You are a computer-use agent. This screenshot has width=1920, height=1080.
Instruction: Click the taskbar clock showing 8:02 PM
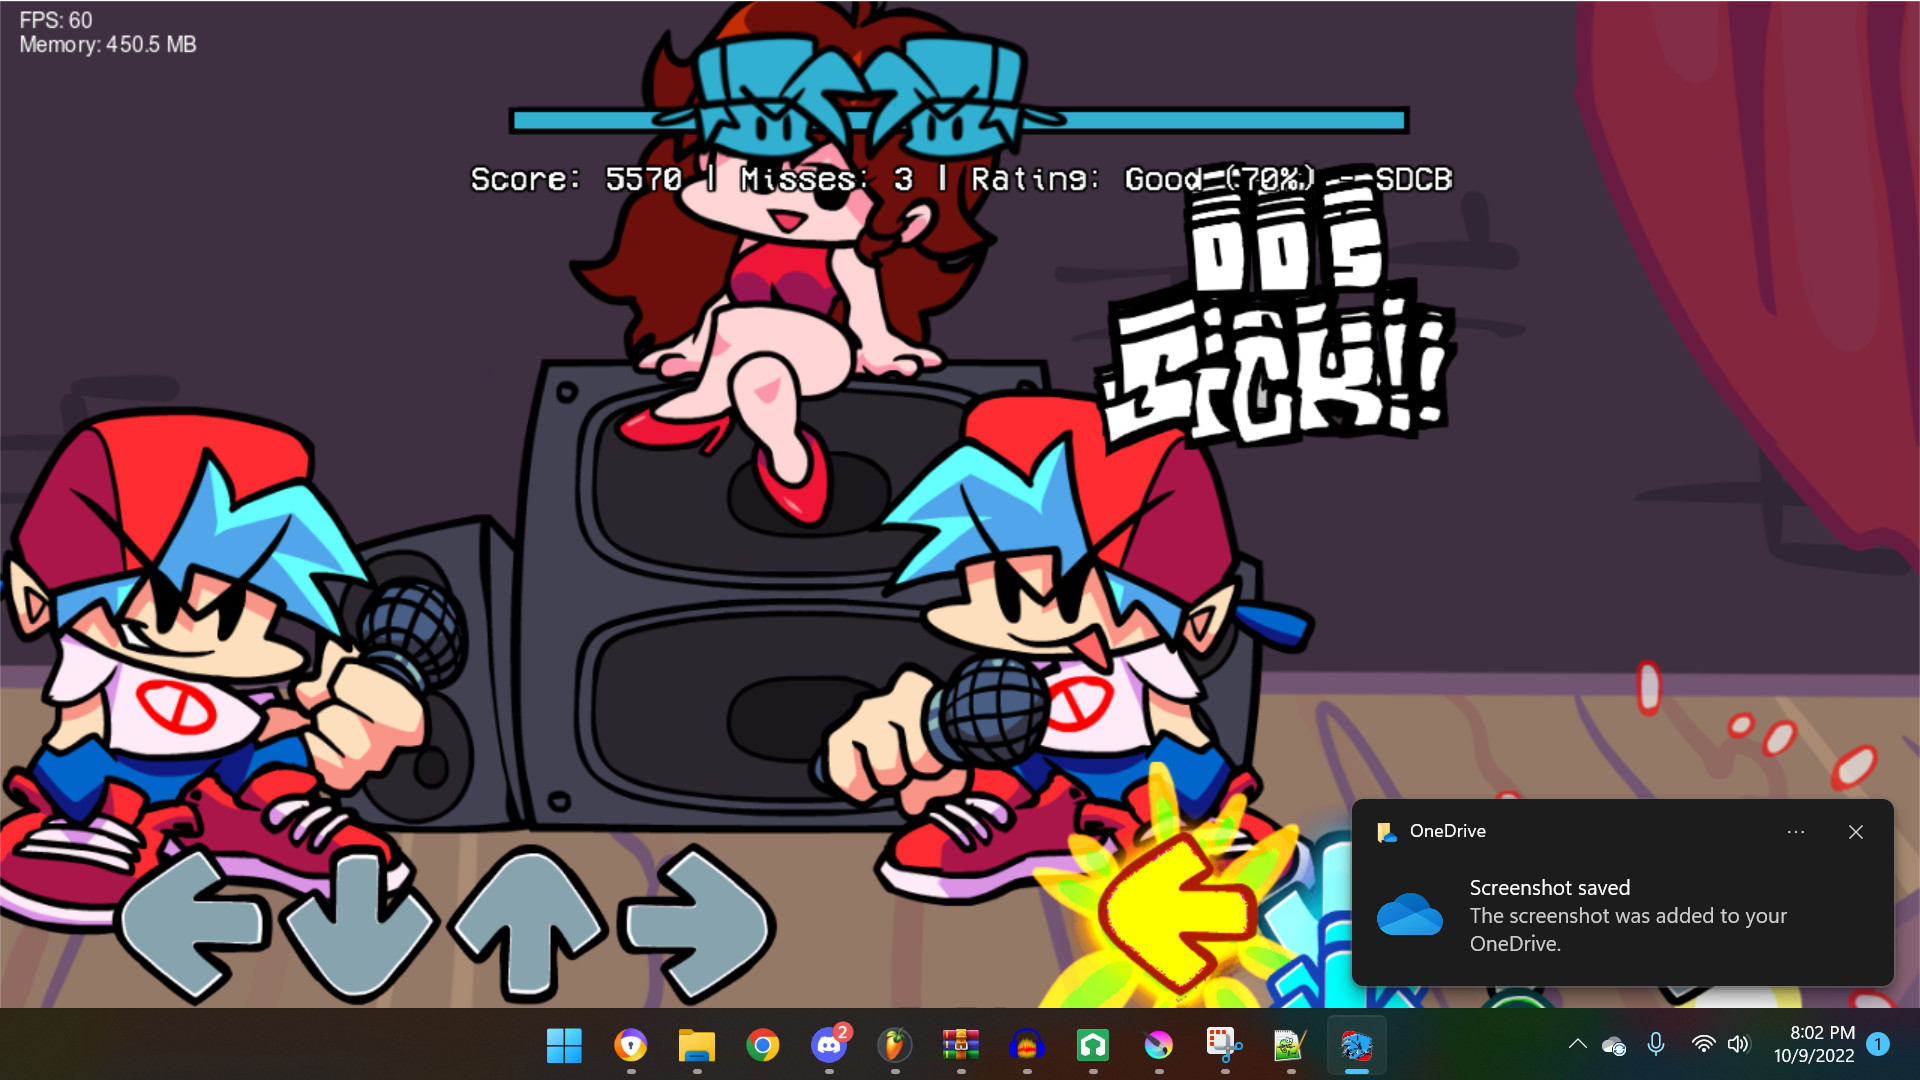(1814, 1044)
